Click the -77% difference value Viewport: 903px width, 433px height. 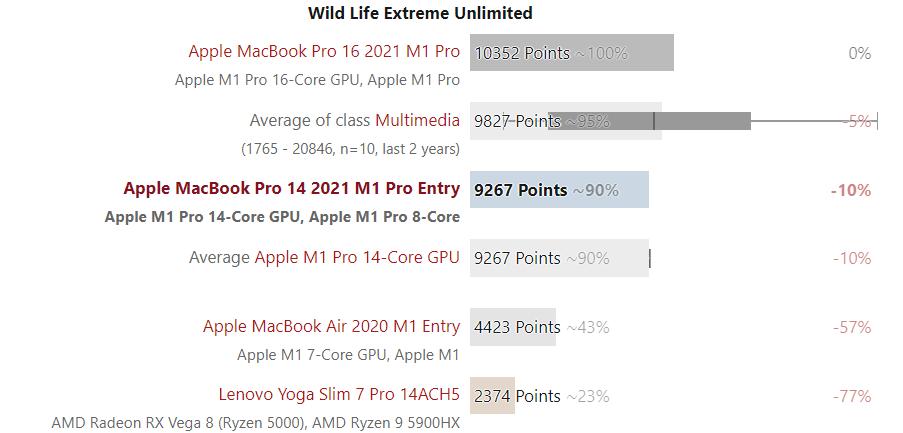click(x=852, y=396)
